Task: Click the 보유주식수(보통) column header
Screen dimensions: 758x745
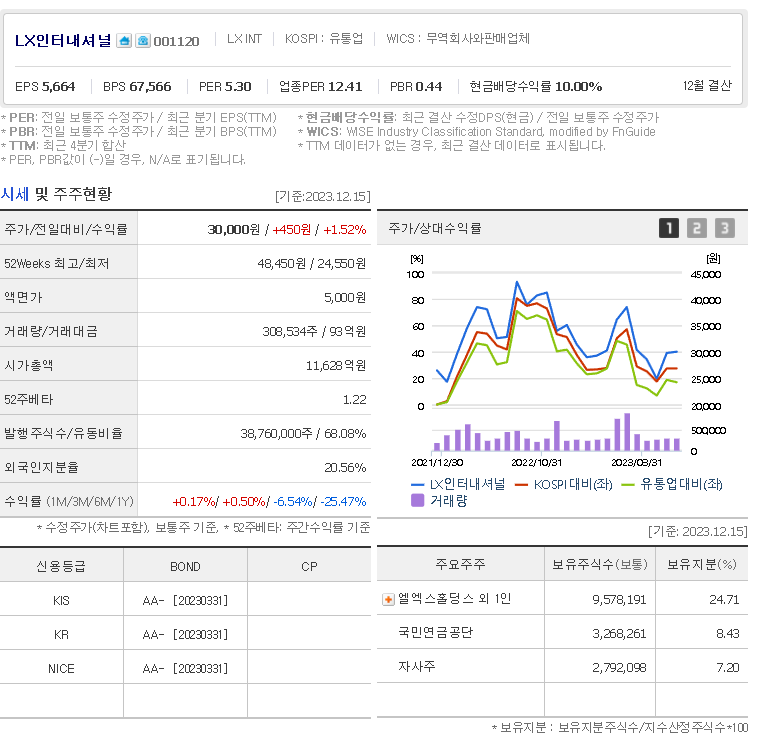Action: (x=600, y=564)
